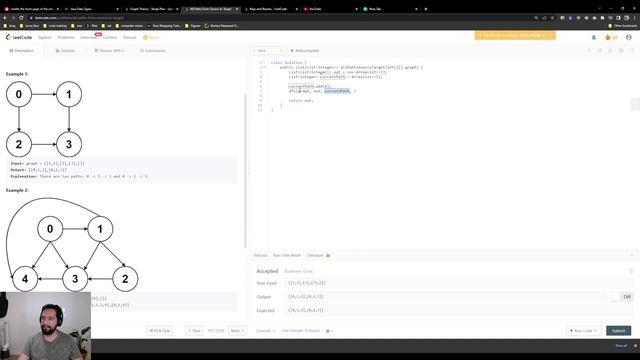Screen dimensions: 640x360
Task: Go back in the browser
Action: click(x=5, y=18)
